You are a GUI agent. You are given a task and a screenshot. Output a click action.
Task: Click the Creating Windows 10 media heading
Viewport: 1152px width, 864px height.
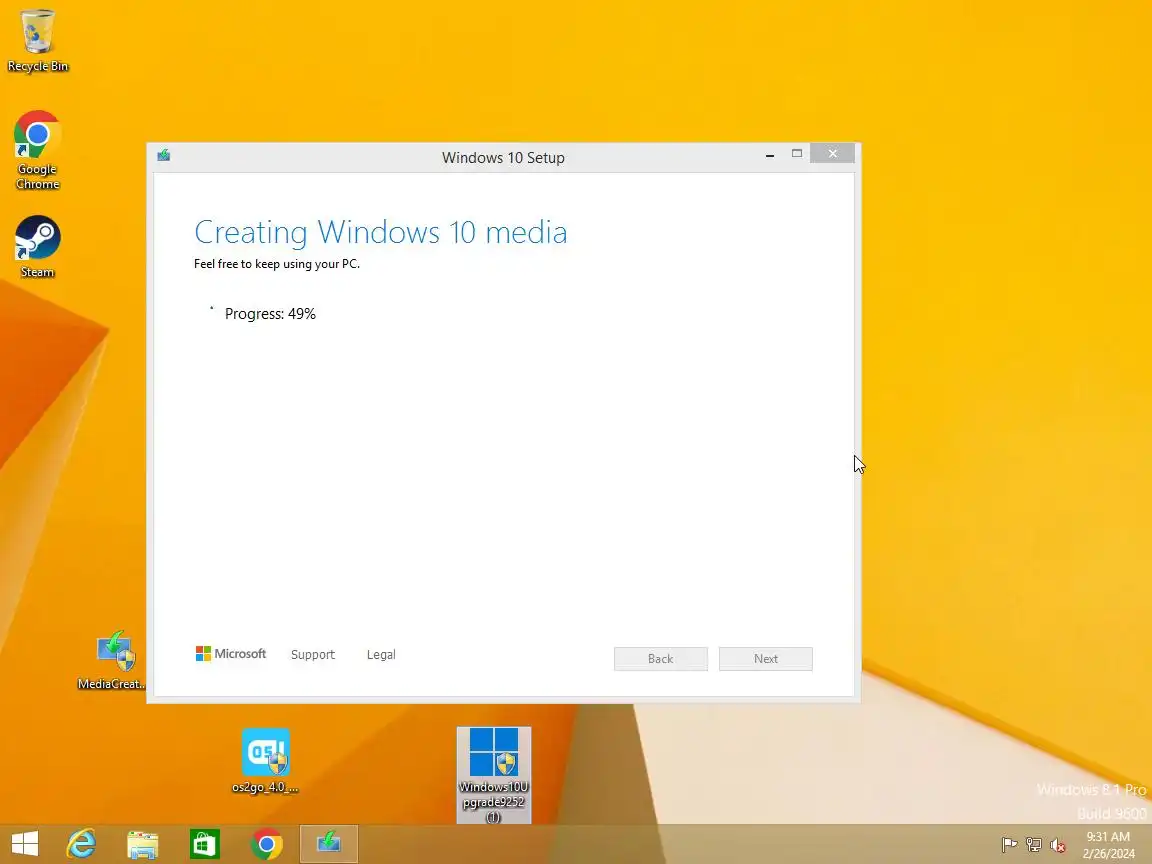pos(381,232)
